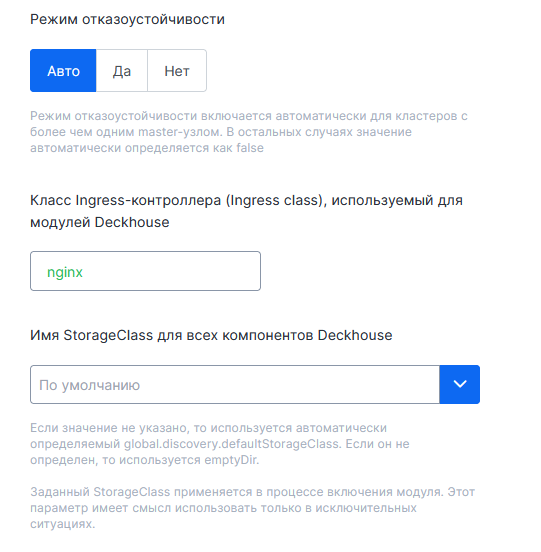Click the help text mentioning global.discovery.defaultStorageClass
541x552 pixels.
pyautogui.click(x=220, y=444)
